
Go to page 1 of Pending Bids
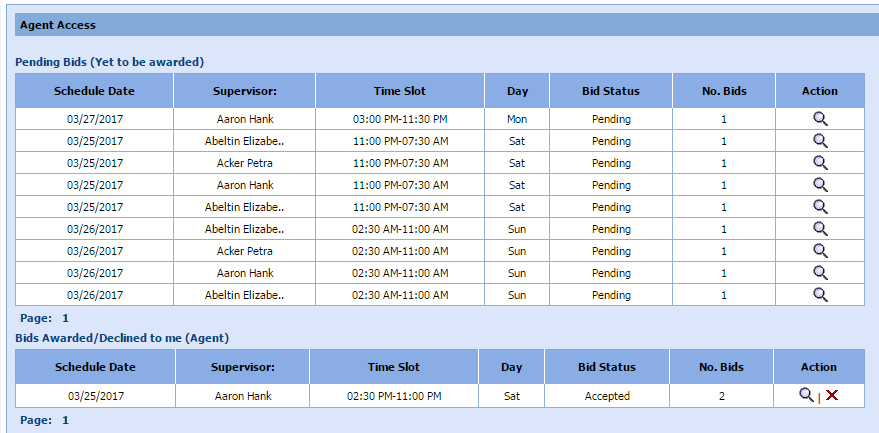pyautogui.click(x=65, y=318)
